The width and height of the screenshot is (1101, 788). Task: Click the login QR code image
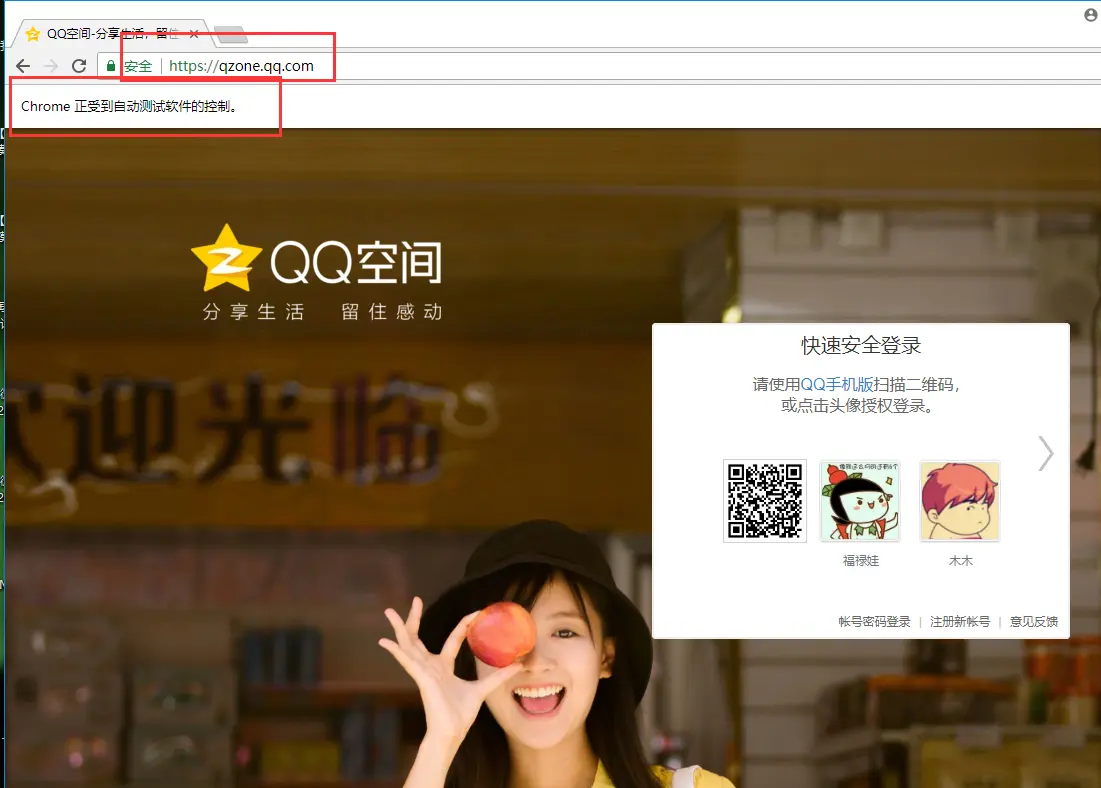click(x=765, y=501)
